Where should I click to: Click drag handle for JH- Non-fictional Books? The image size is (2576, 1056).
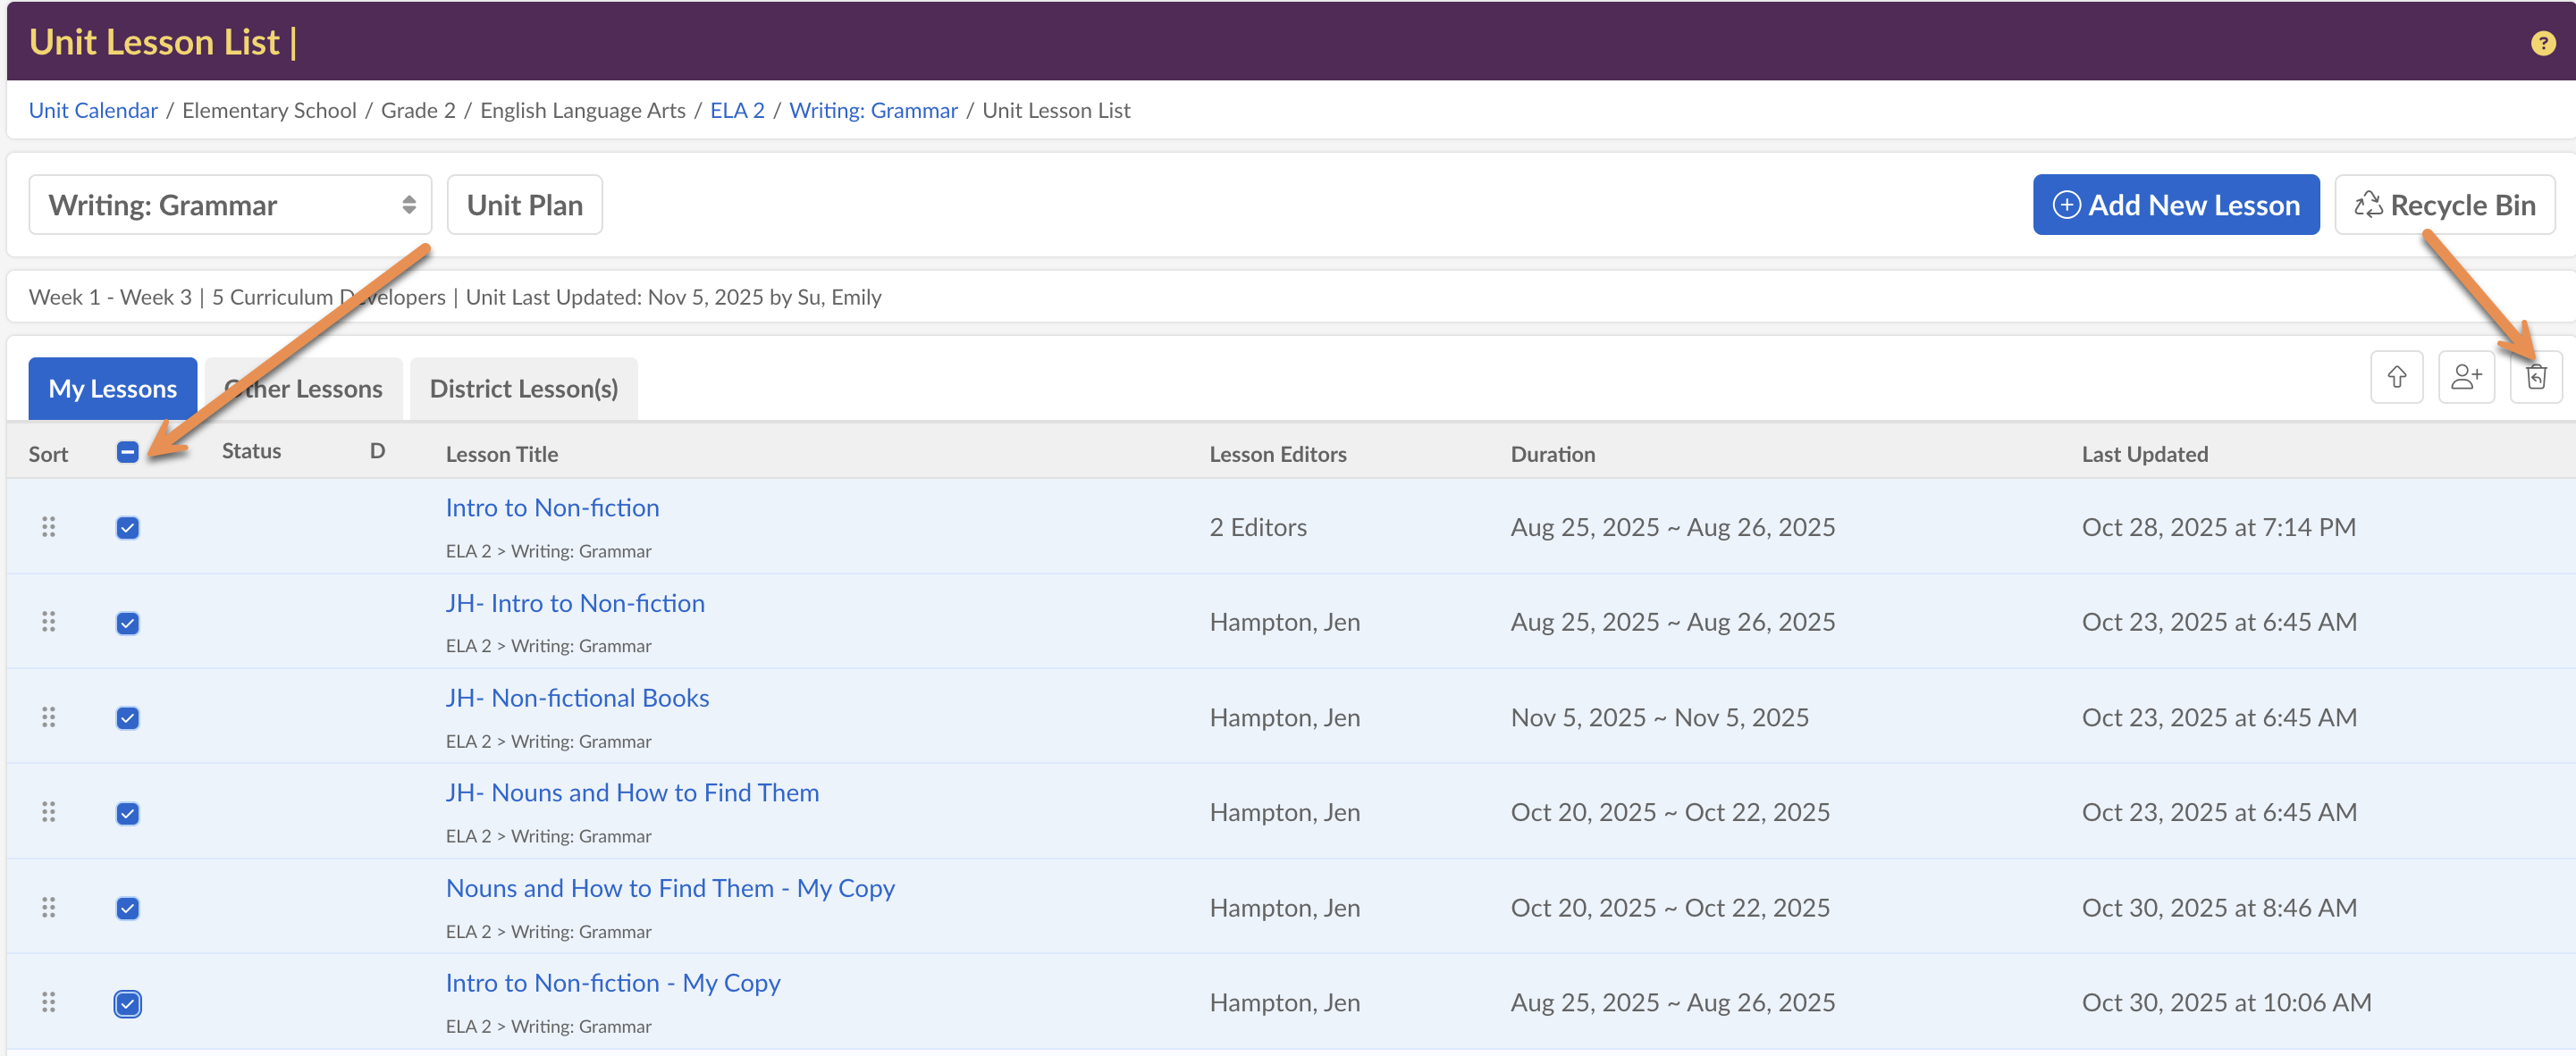click(x=48, y=717)
